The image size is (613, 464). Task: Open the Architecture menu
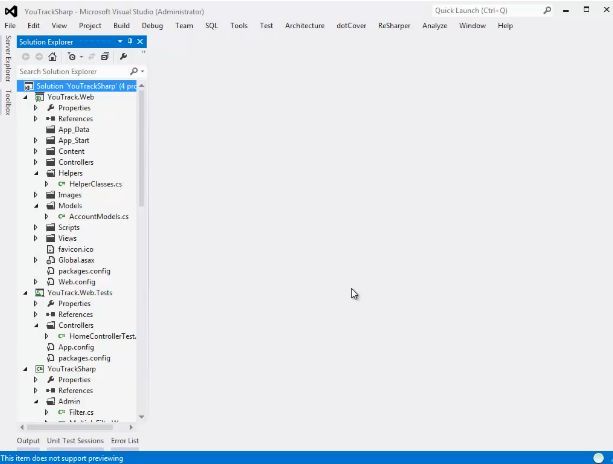point(305,26)
